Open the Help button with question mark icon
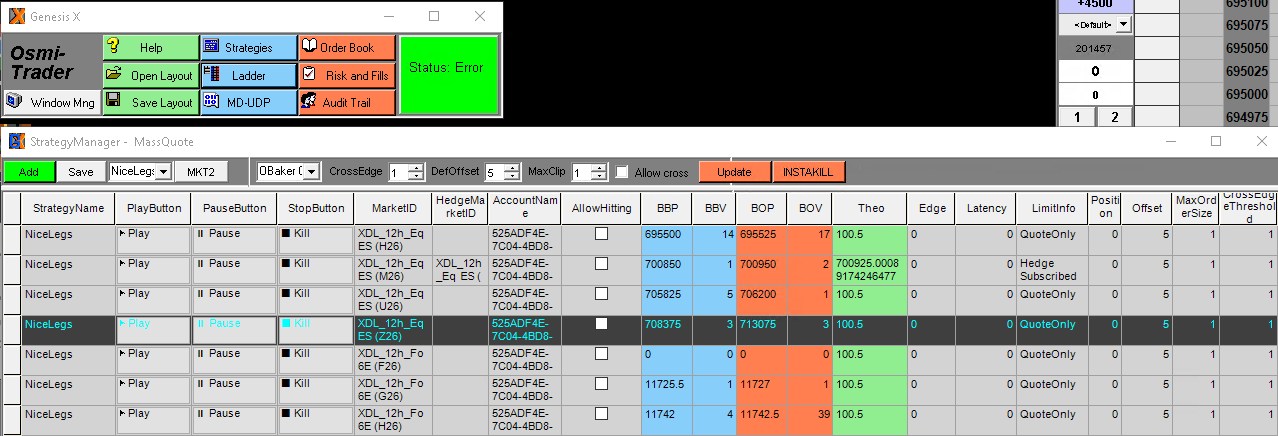 pos(150,48)
